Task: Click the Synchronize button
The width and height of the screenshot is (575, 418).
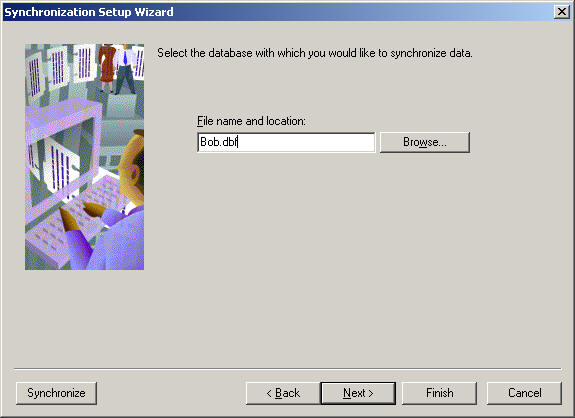Action: pyautogui.click(x=56, y=393)
